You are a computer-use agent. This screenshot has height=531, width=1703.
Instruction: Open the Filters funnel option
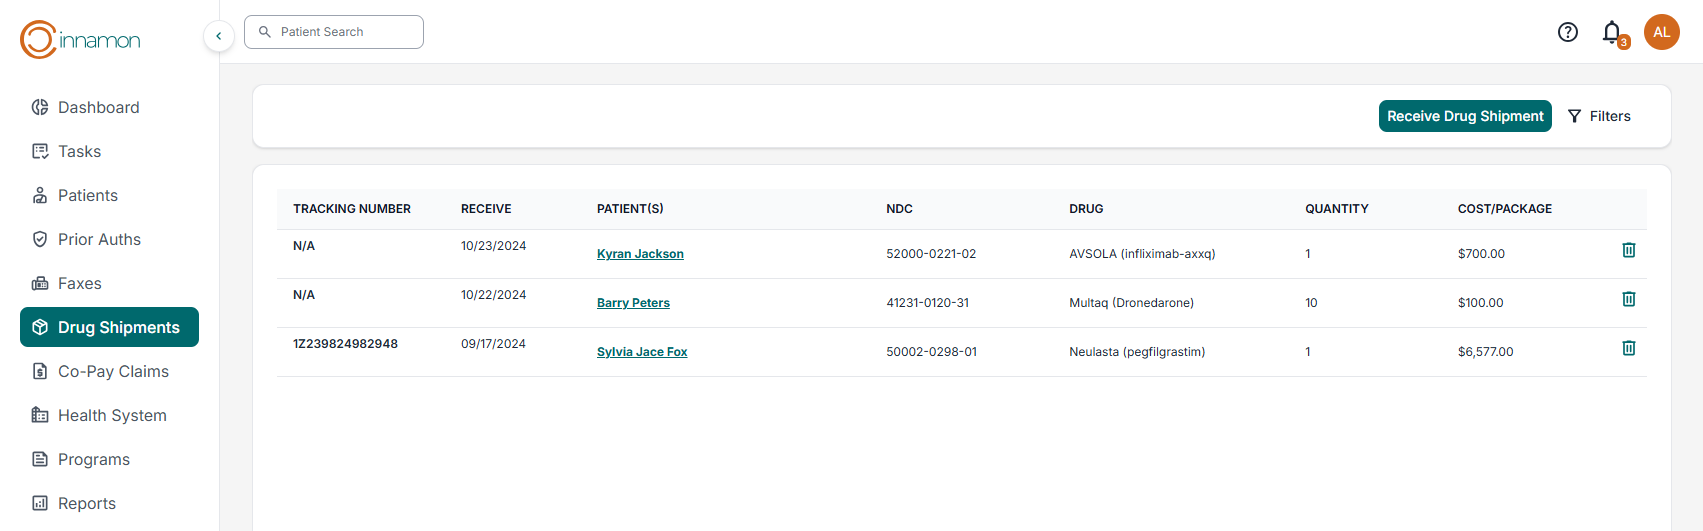(x=1599, y=116)
